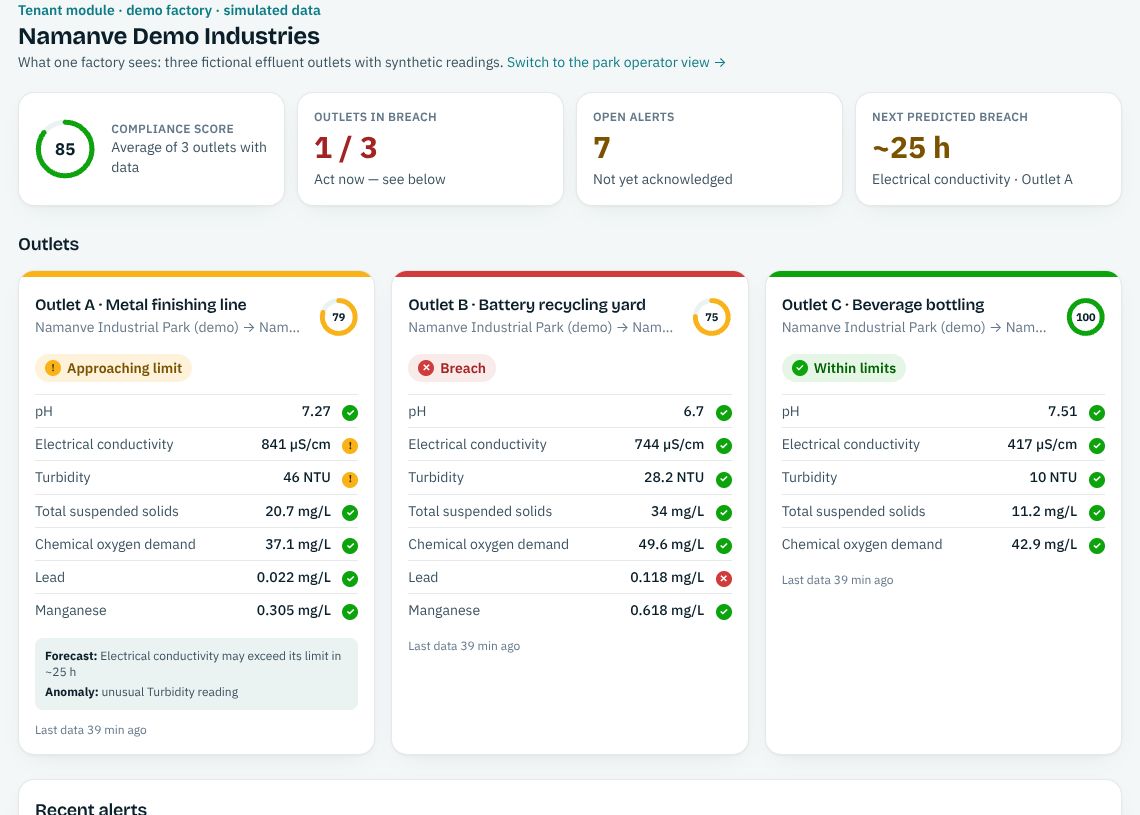Select the Open alerts card

tap(710, 149)
